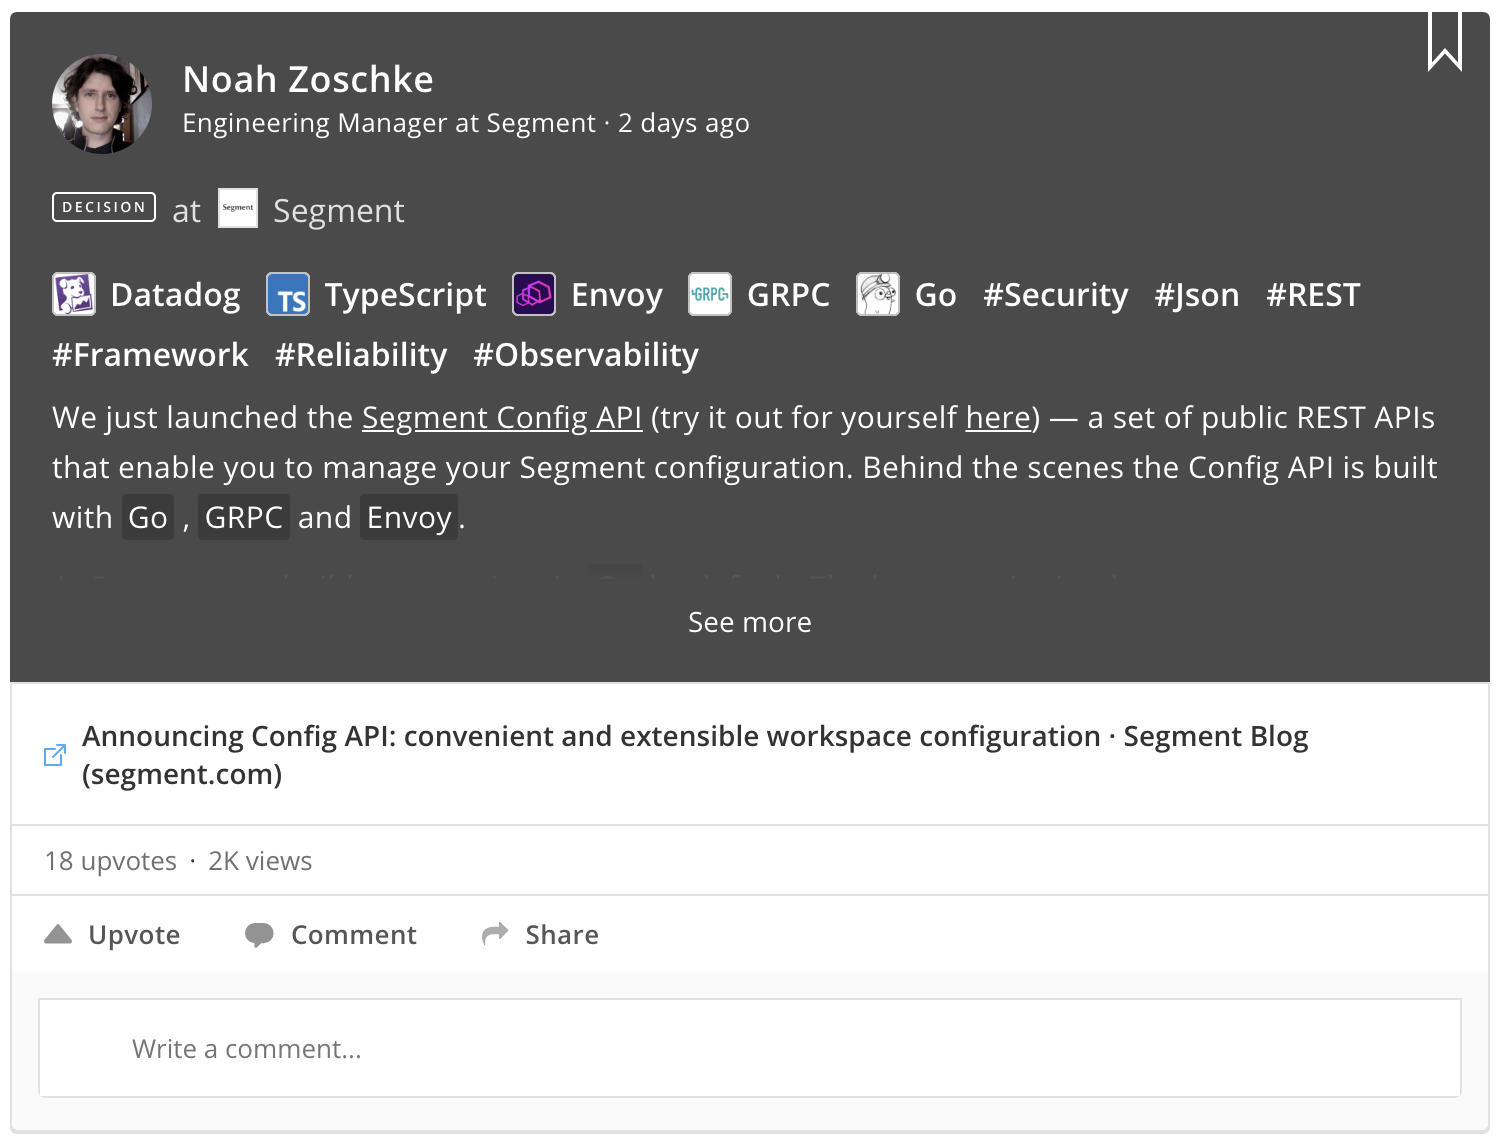
Task: Click the GRPC logo icon
Action: (x=710, y=294)
